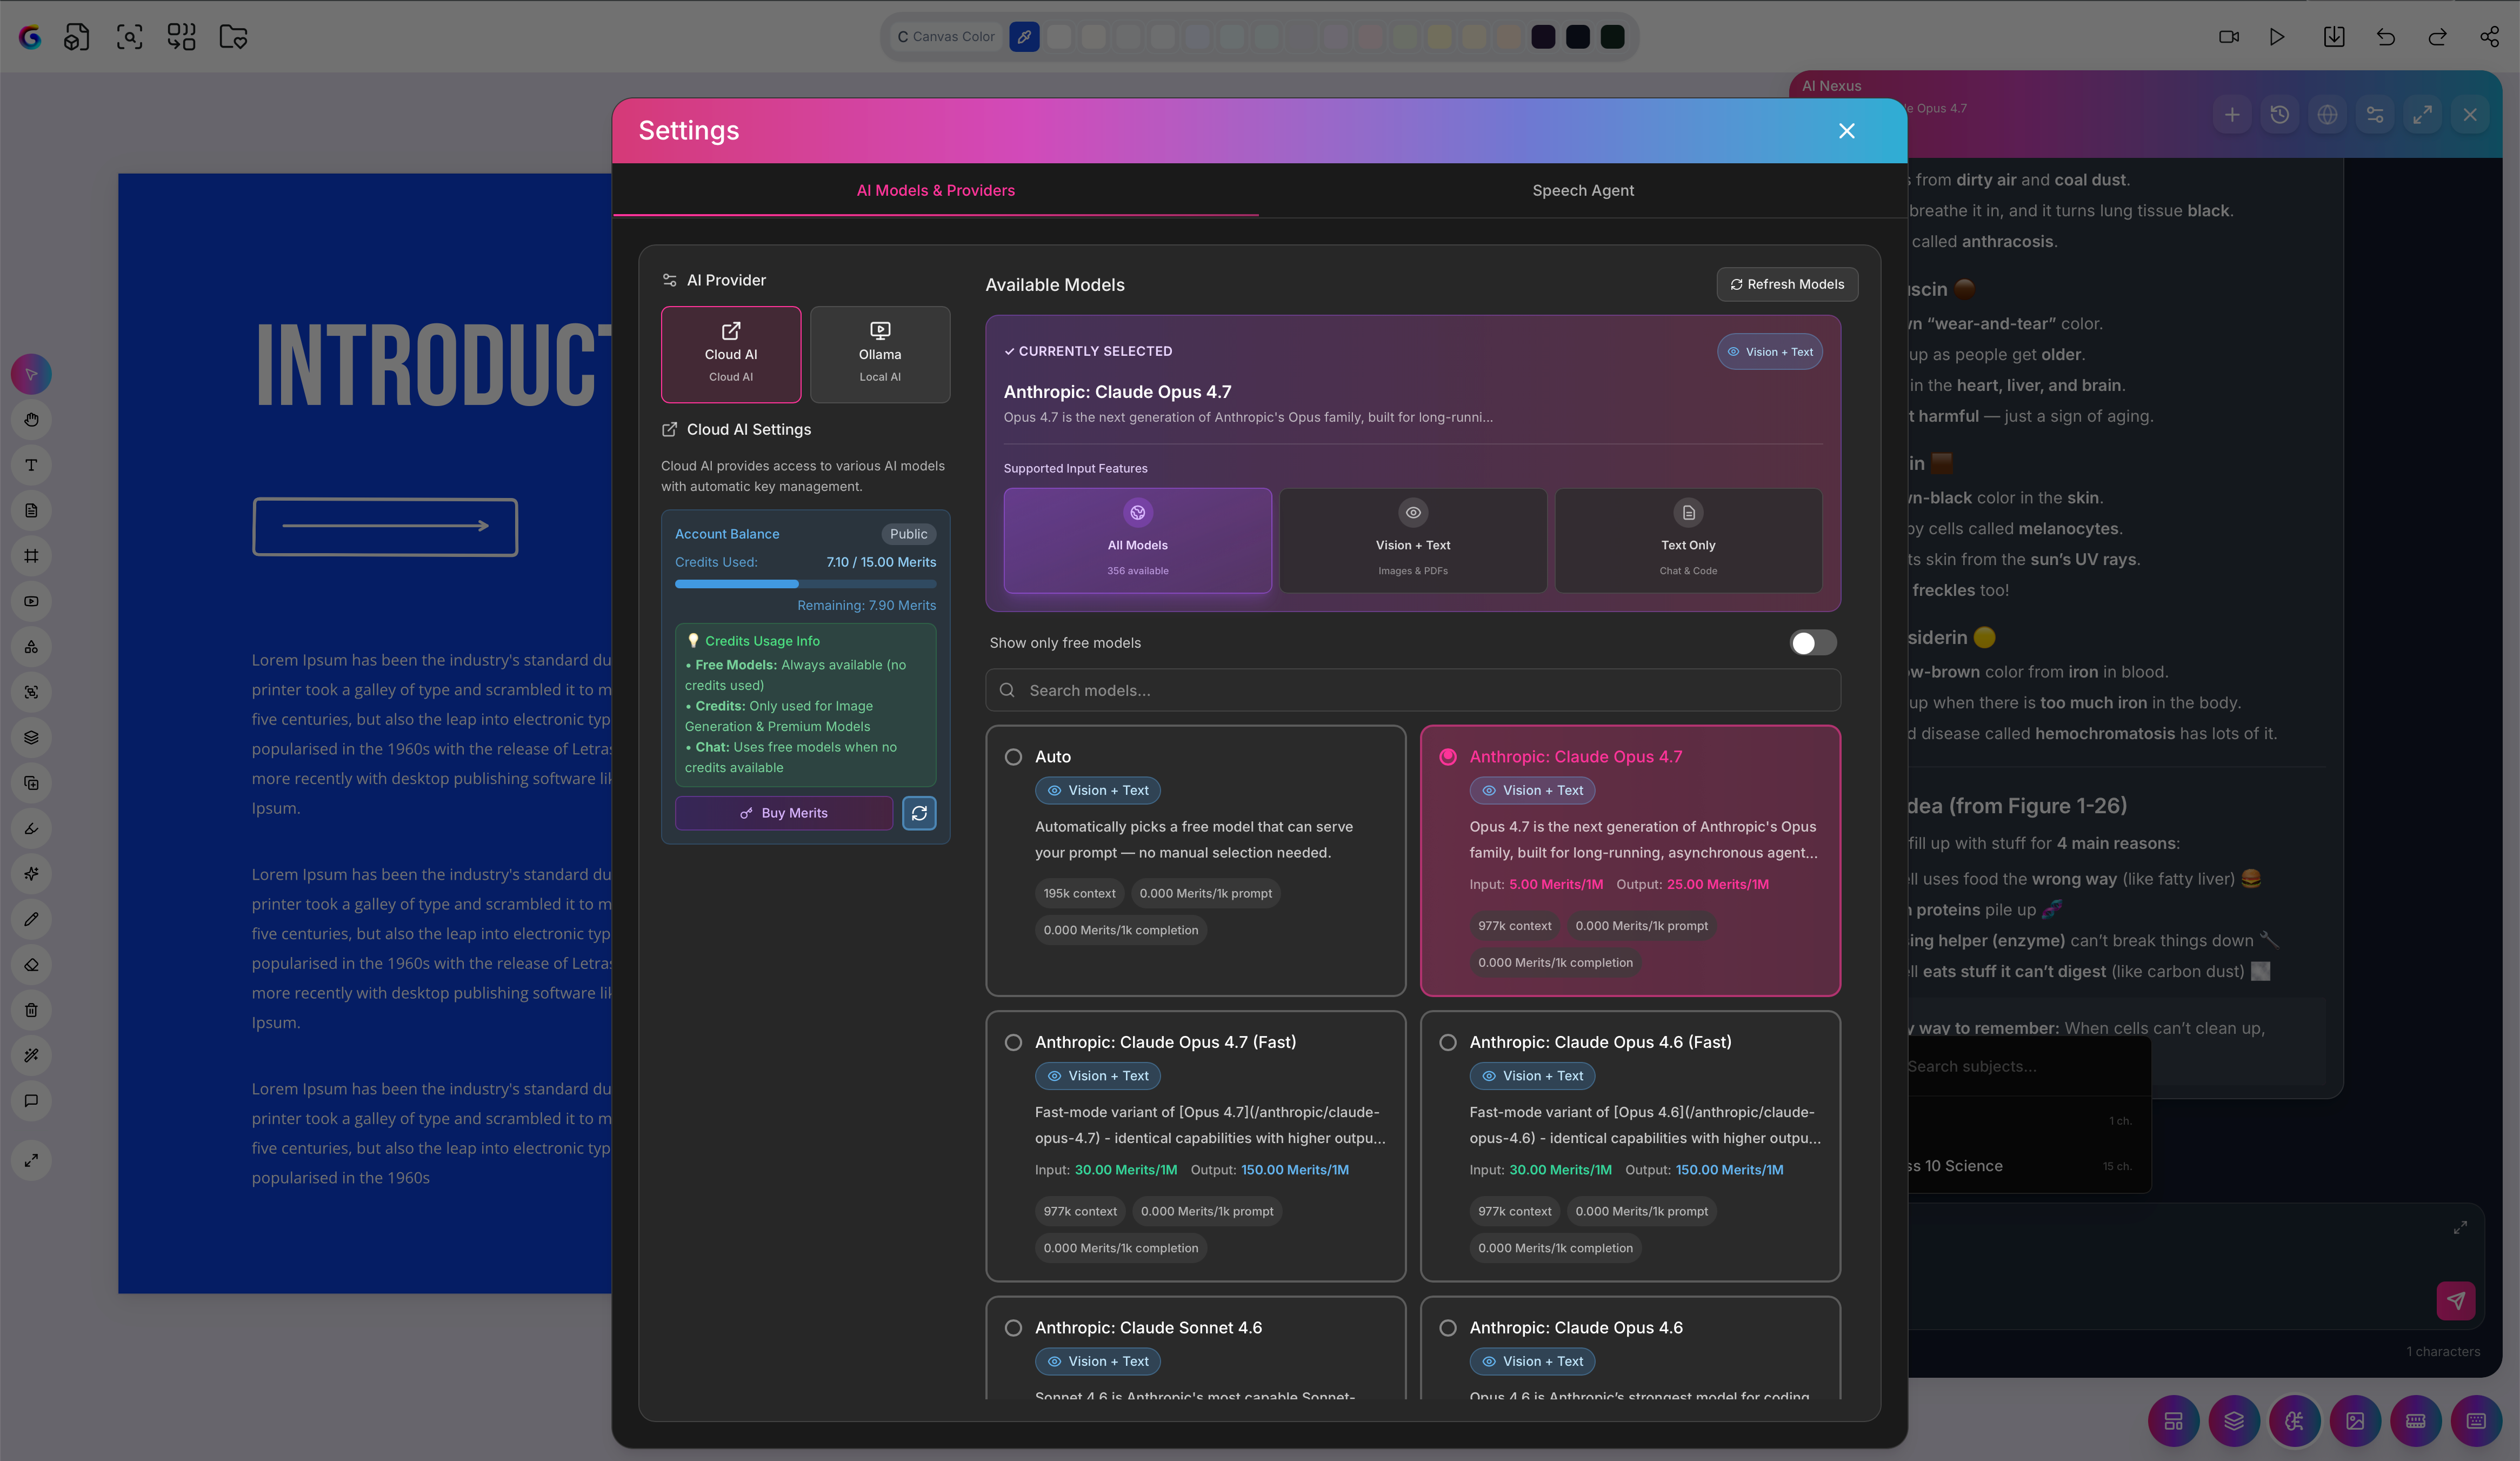
Task: Click the Refresh Models button
Action: click(x=1787, y=284)
